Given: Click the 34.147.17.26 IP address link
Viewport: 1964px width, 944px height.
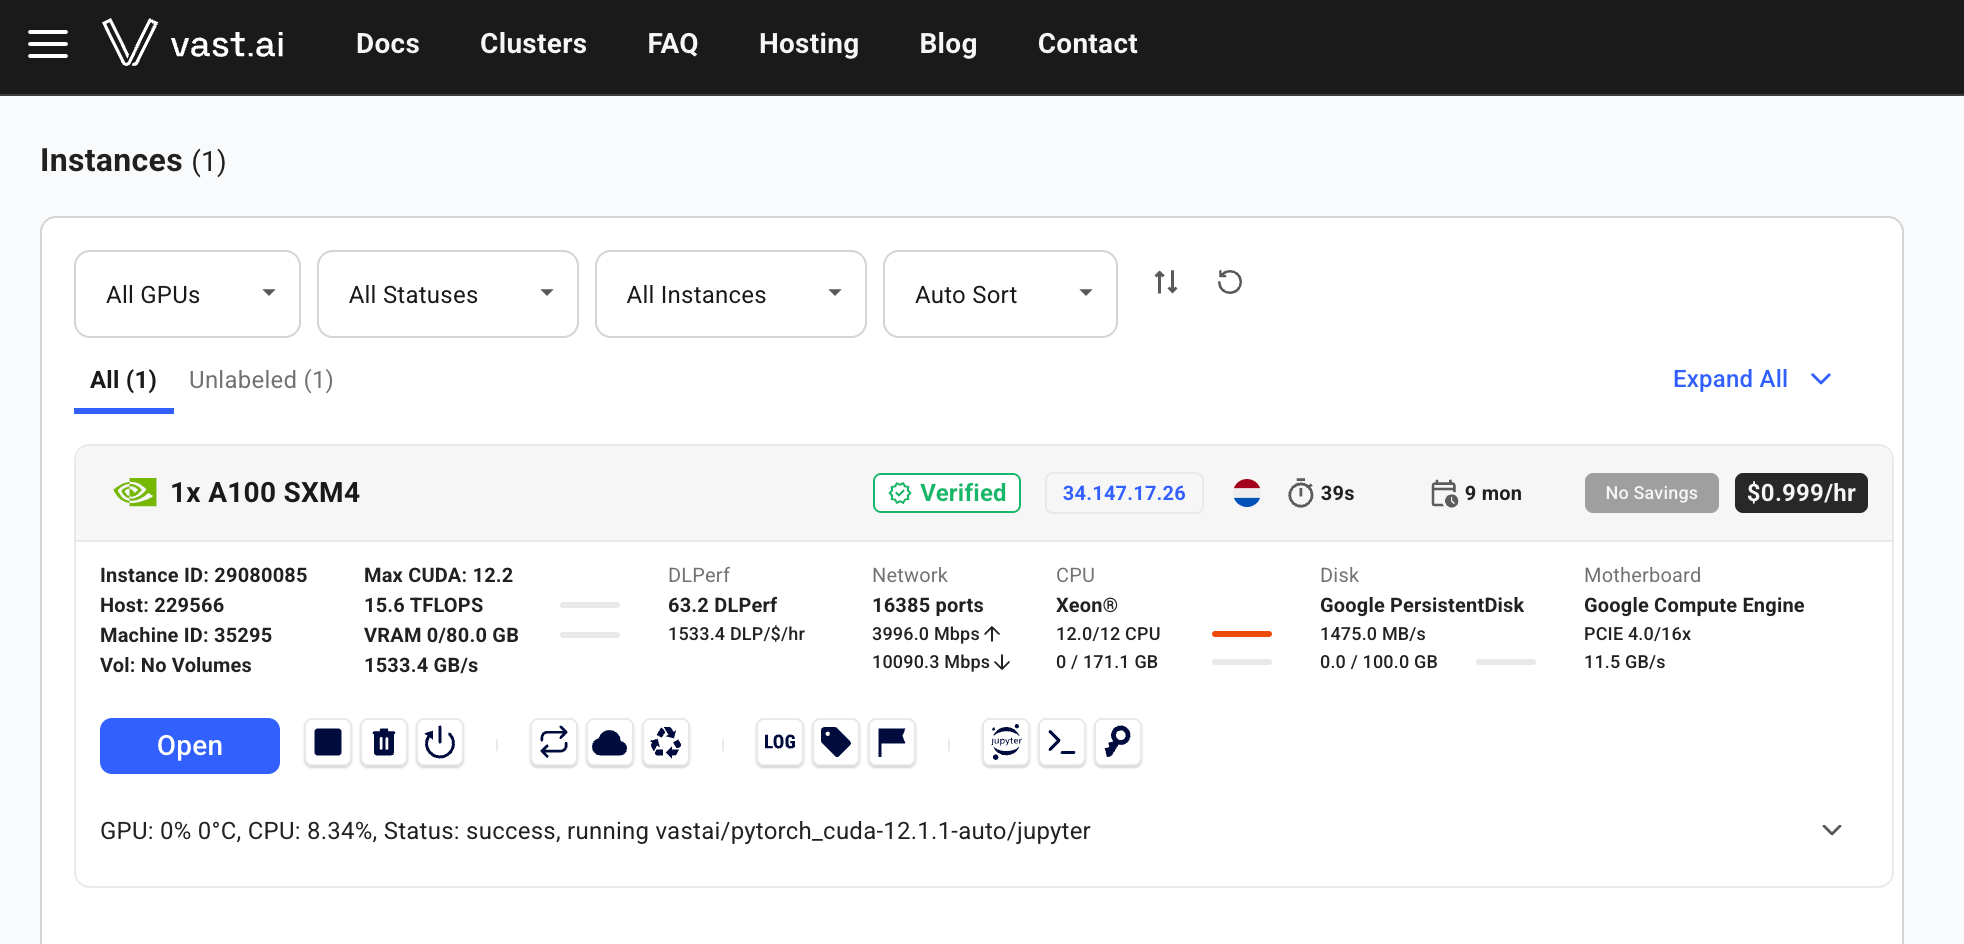Looking at the screenshot, I should pyautogui.click(x=1124, y=493).
